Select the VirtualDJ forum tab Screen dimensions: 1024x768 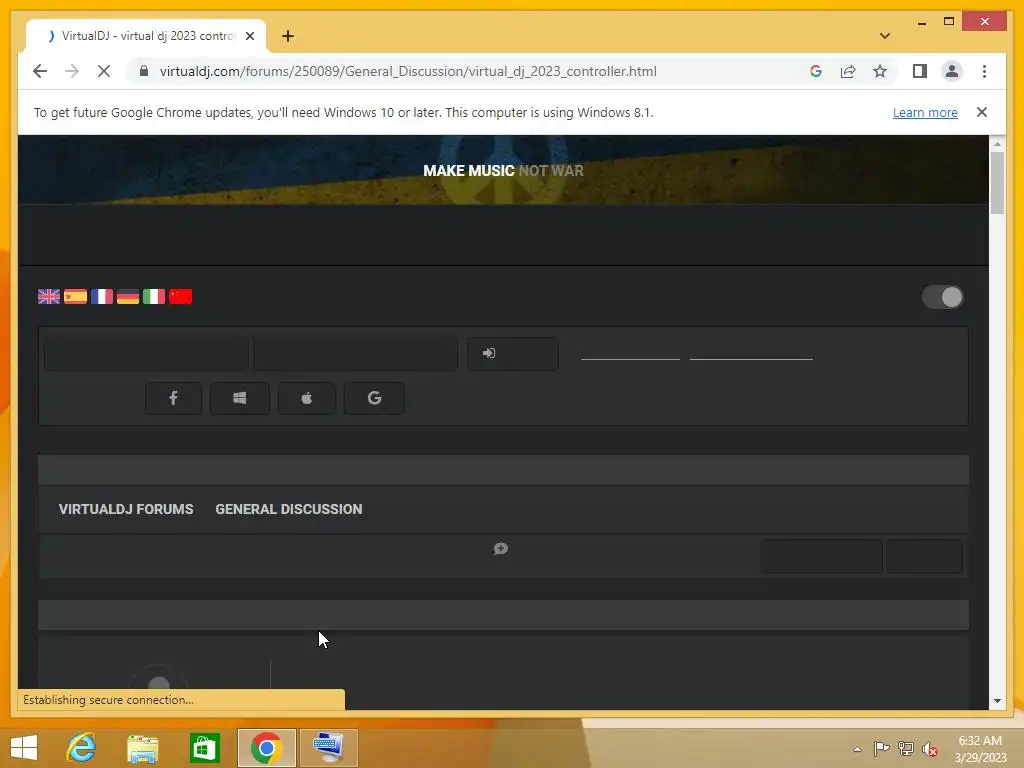tap(146, 36)
